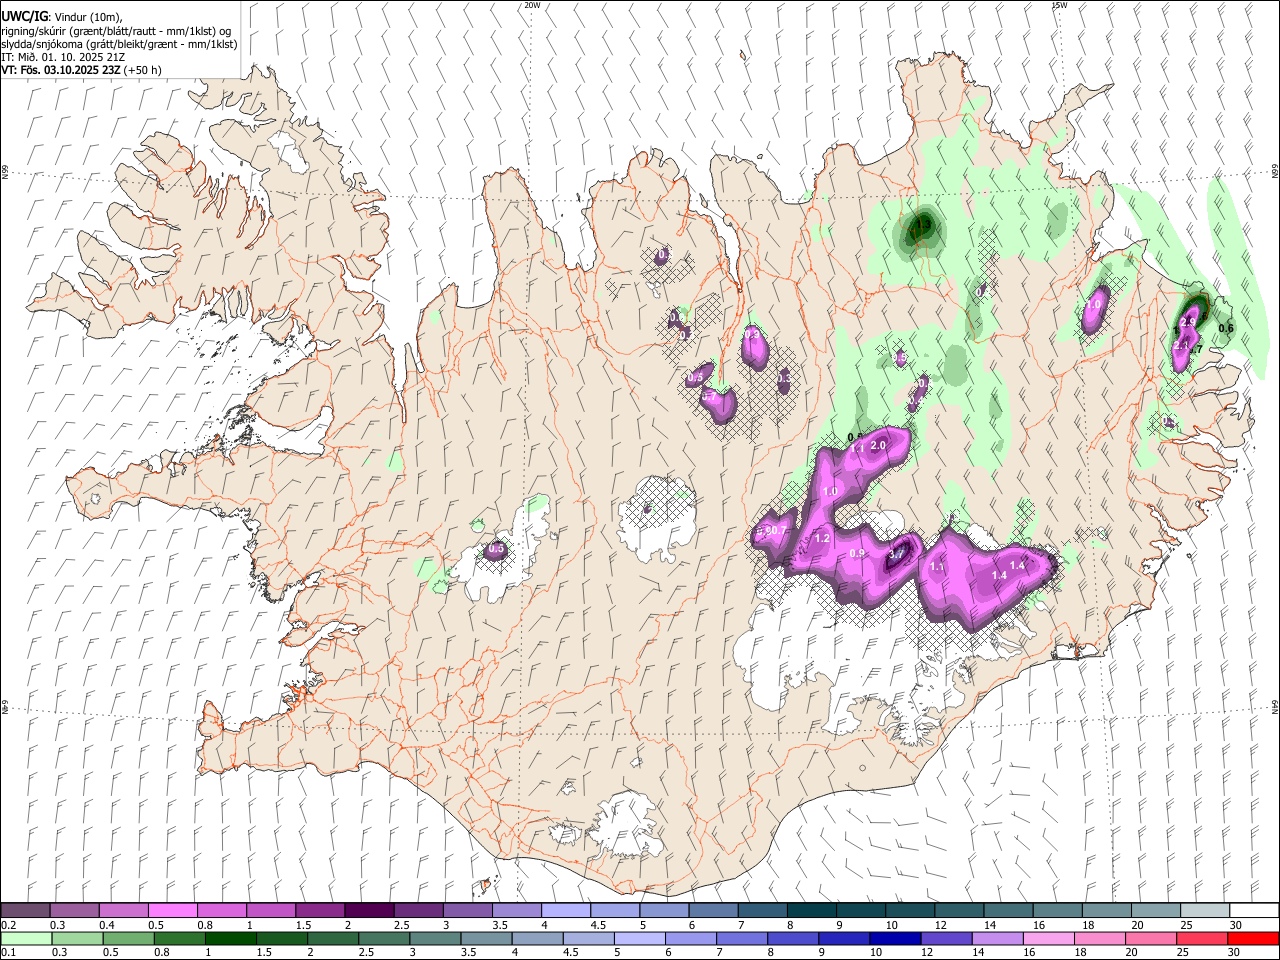Select the upper-scale swatch starting at 3
1280x960 pixels.
point(467,911)
